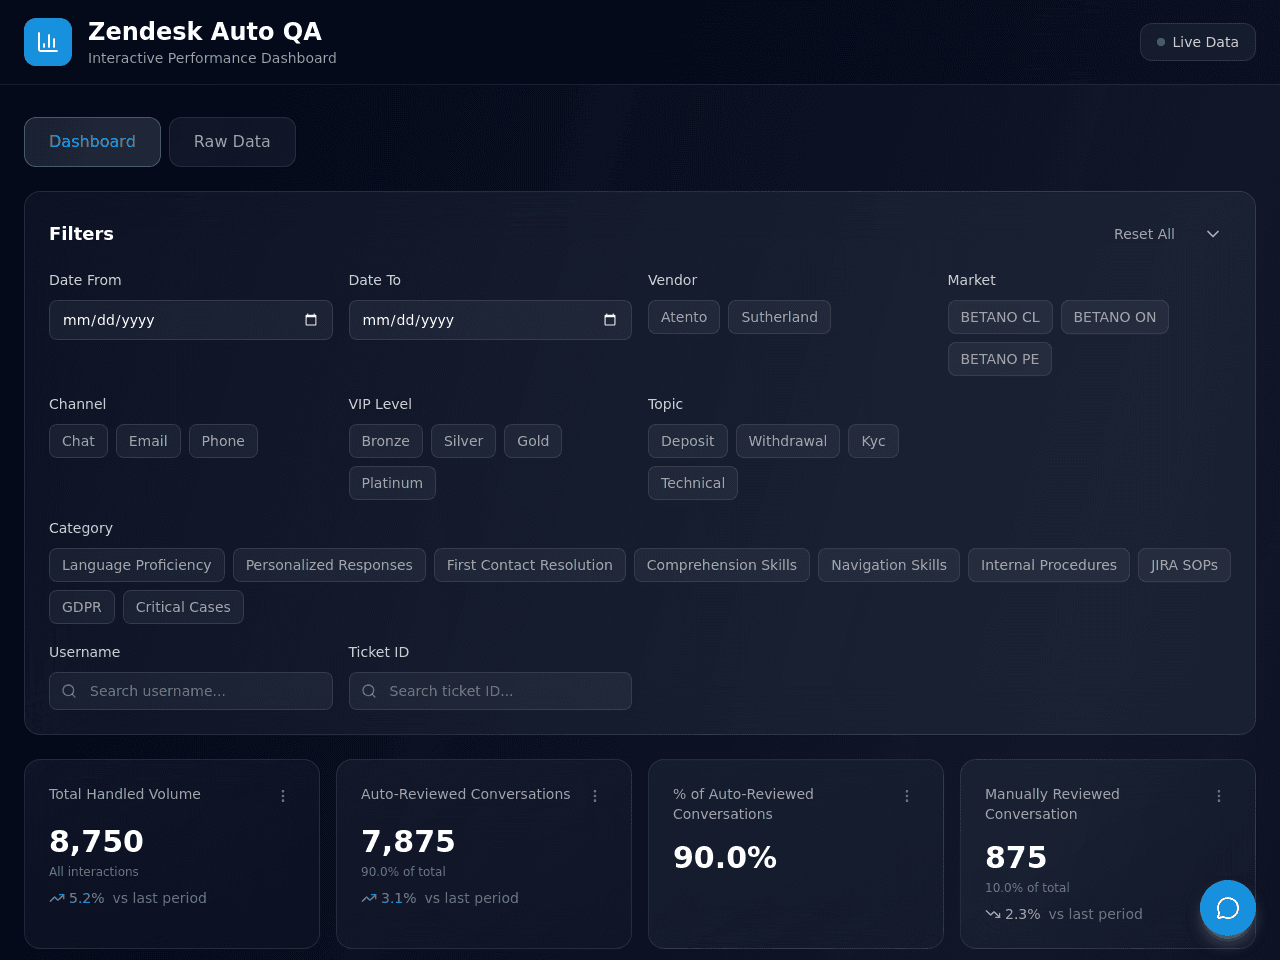Select the Language Proficiency category
1280x960 pixels.
pos(137,565)
